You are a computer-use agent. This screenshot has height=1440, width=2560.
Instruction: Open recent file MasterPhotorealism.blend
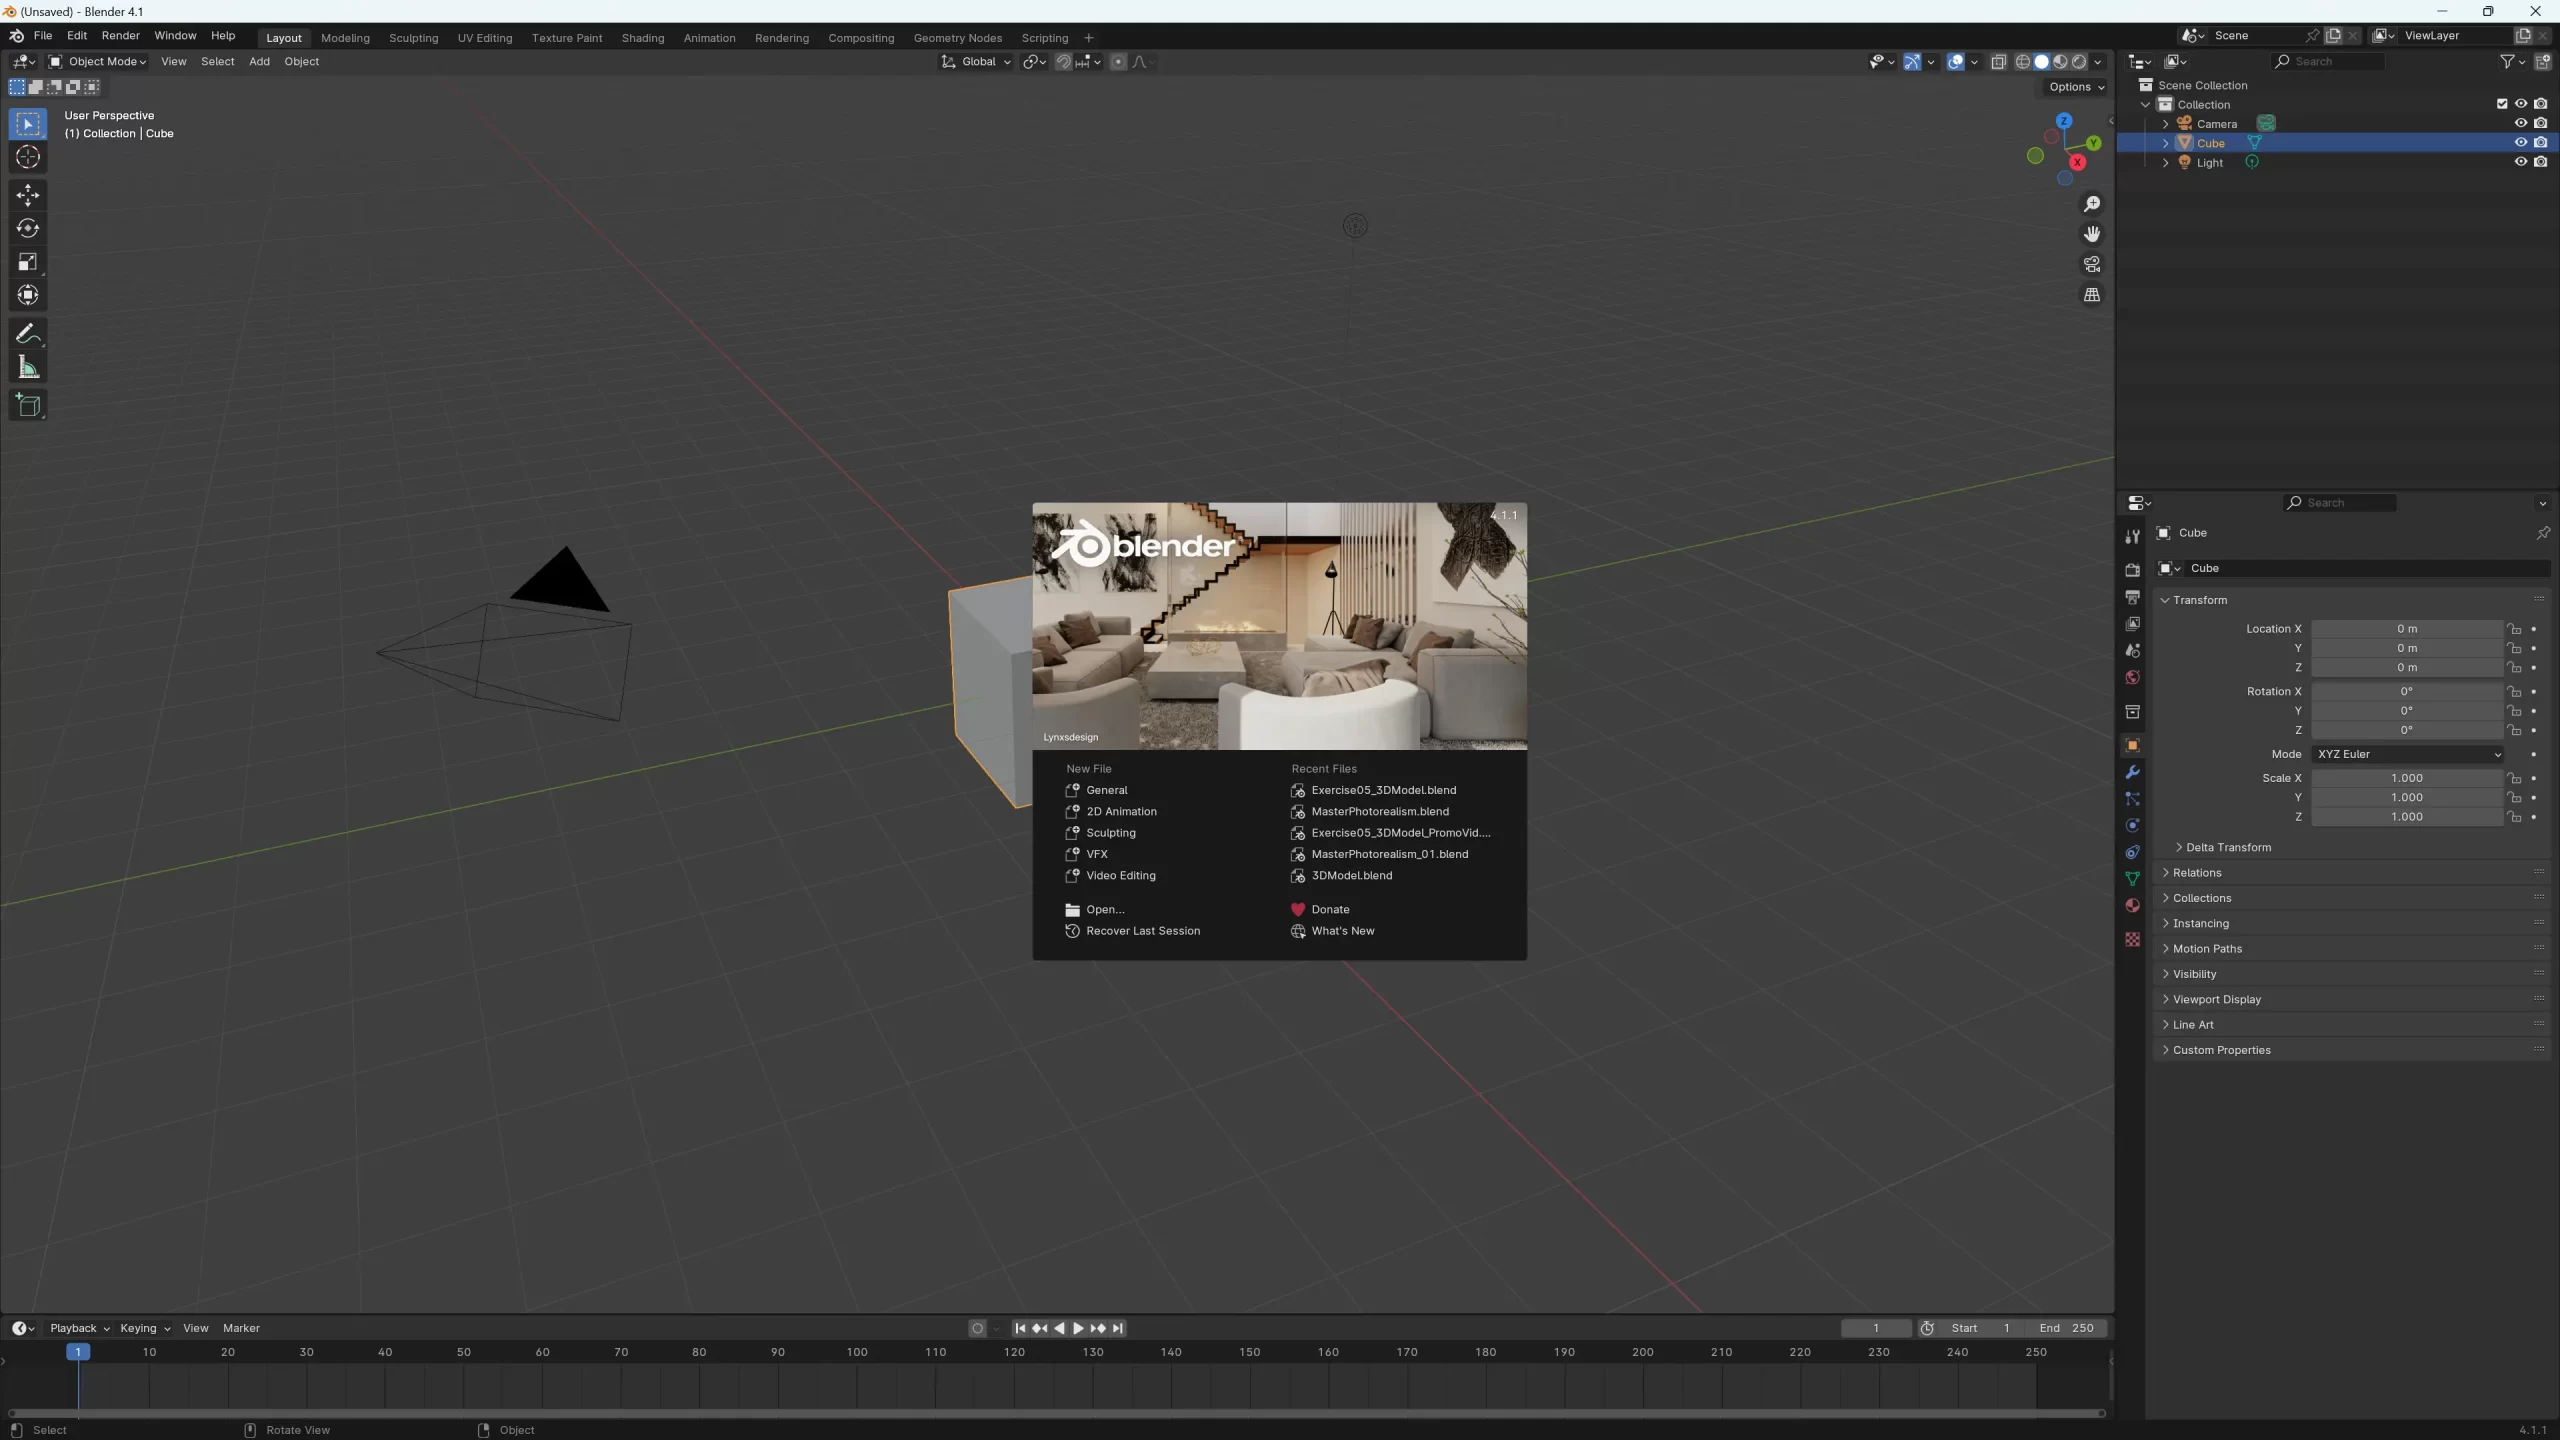[1380, 811]
